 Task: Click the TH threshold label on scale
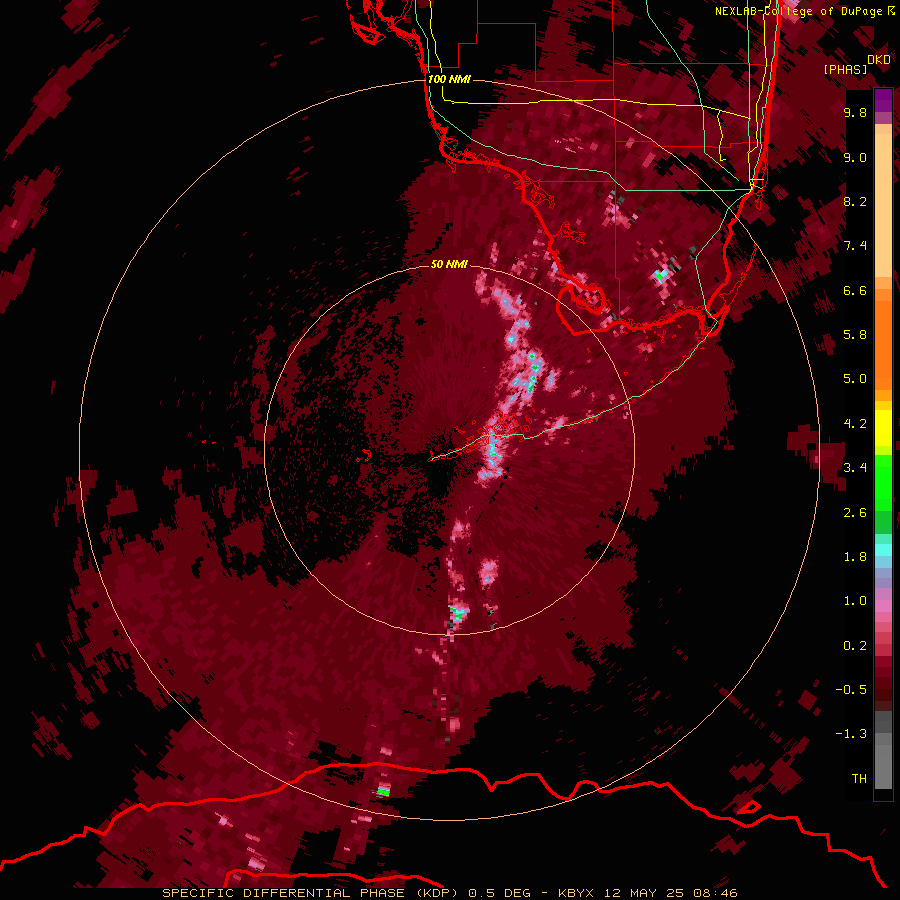pos(859,779)
